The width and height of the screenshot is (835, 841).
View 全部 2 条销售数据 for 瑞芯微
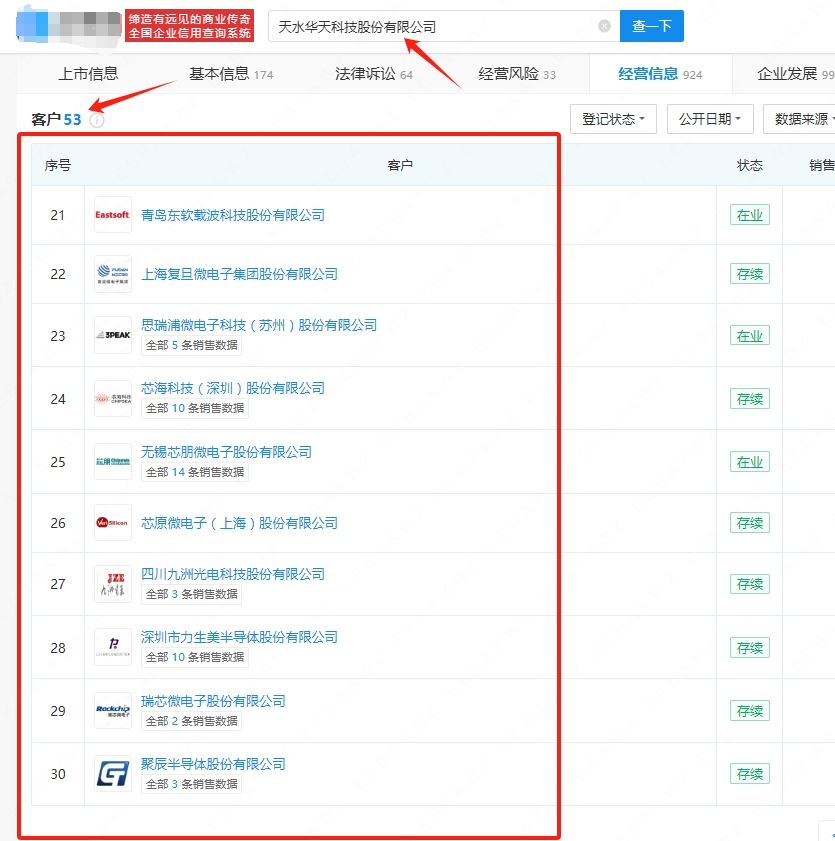click(191, 721)
